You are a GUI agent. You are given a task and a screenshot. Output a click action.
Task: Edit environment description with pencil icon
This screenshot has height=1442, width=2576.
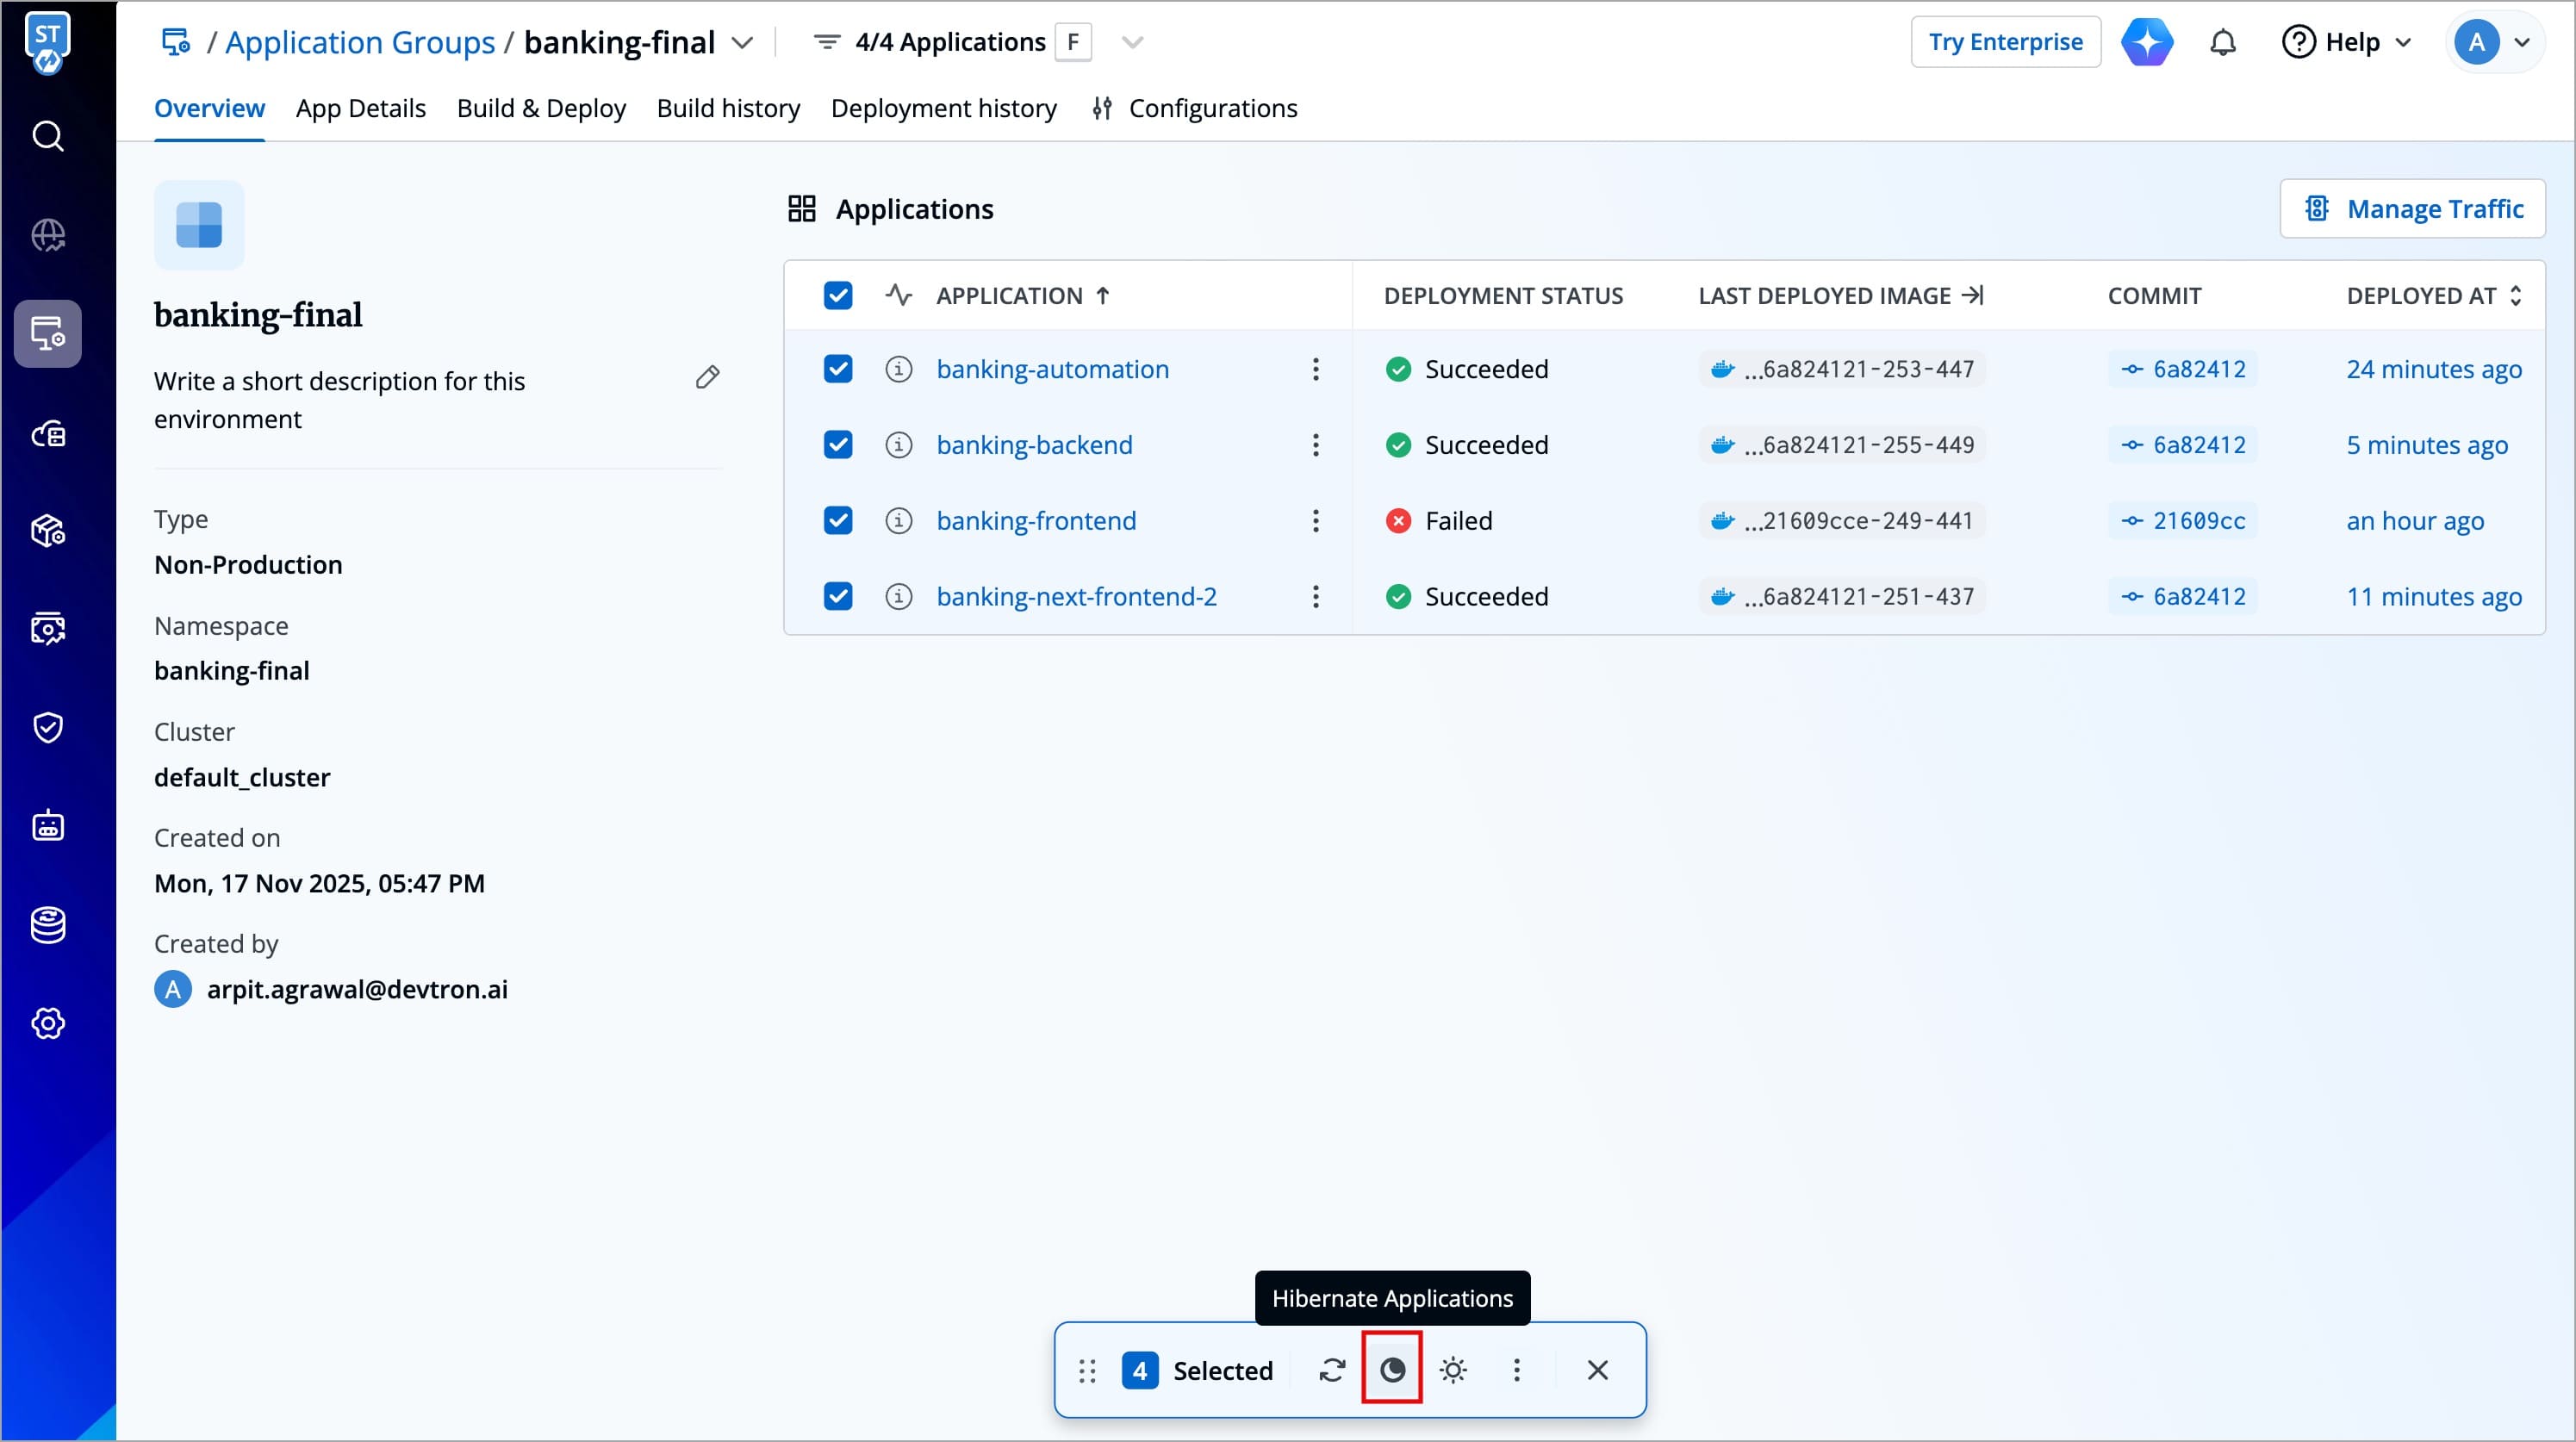(707, 377)
